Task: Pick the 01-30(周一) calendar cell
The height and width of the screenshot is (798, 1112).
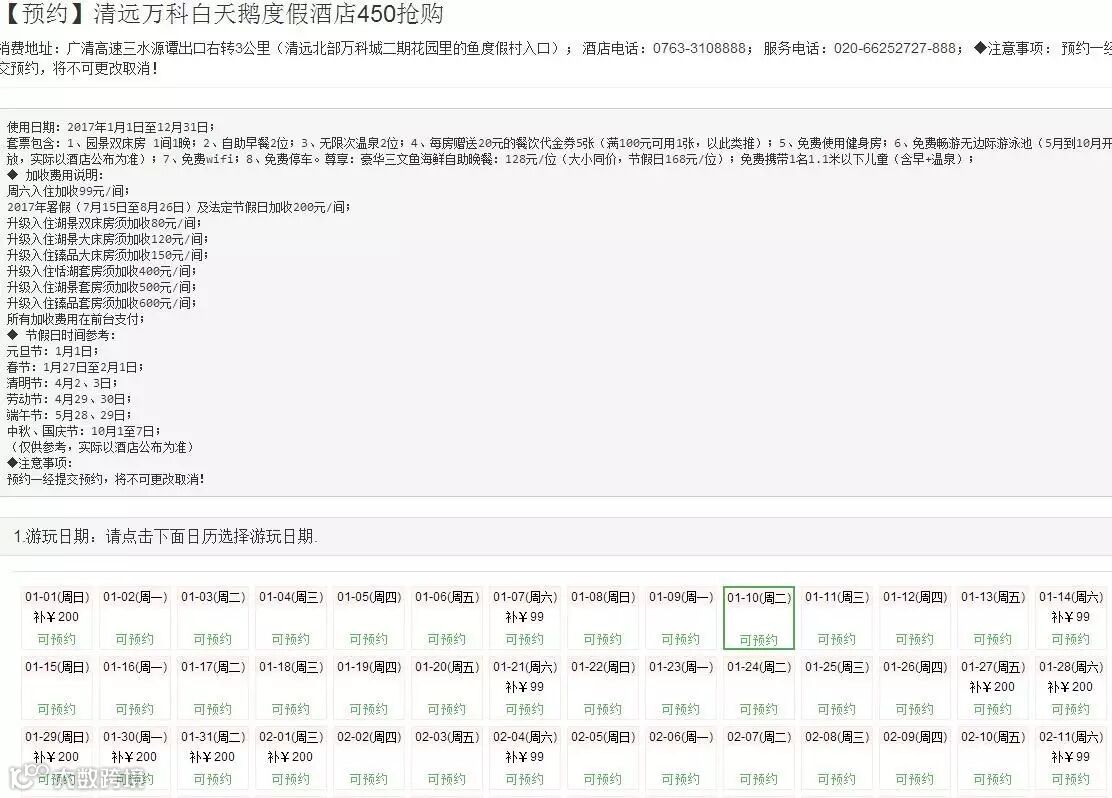Action: coord(135,758)
